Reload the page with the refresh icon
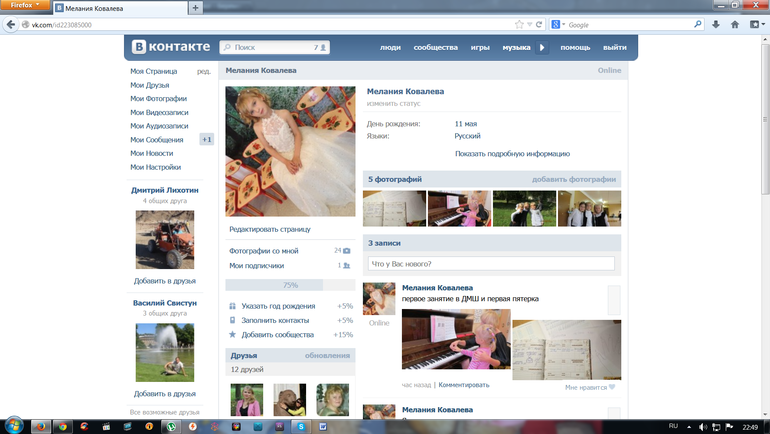This screenshot has height=434, width=770. [539, 25]
